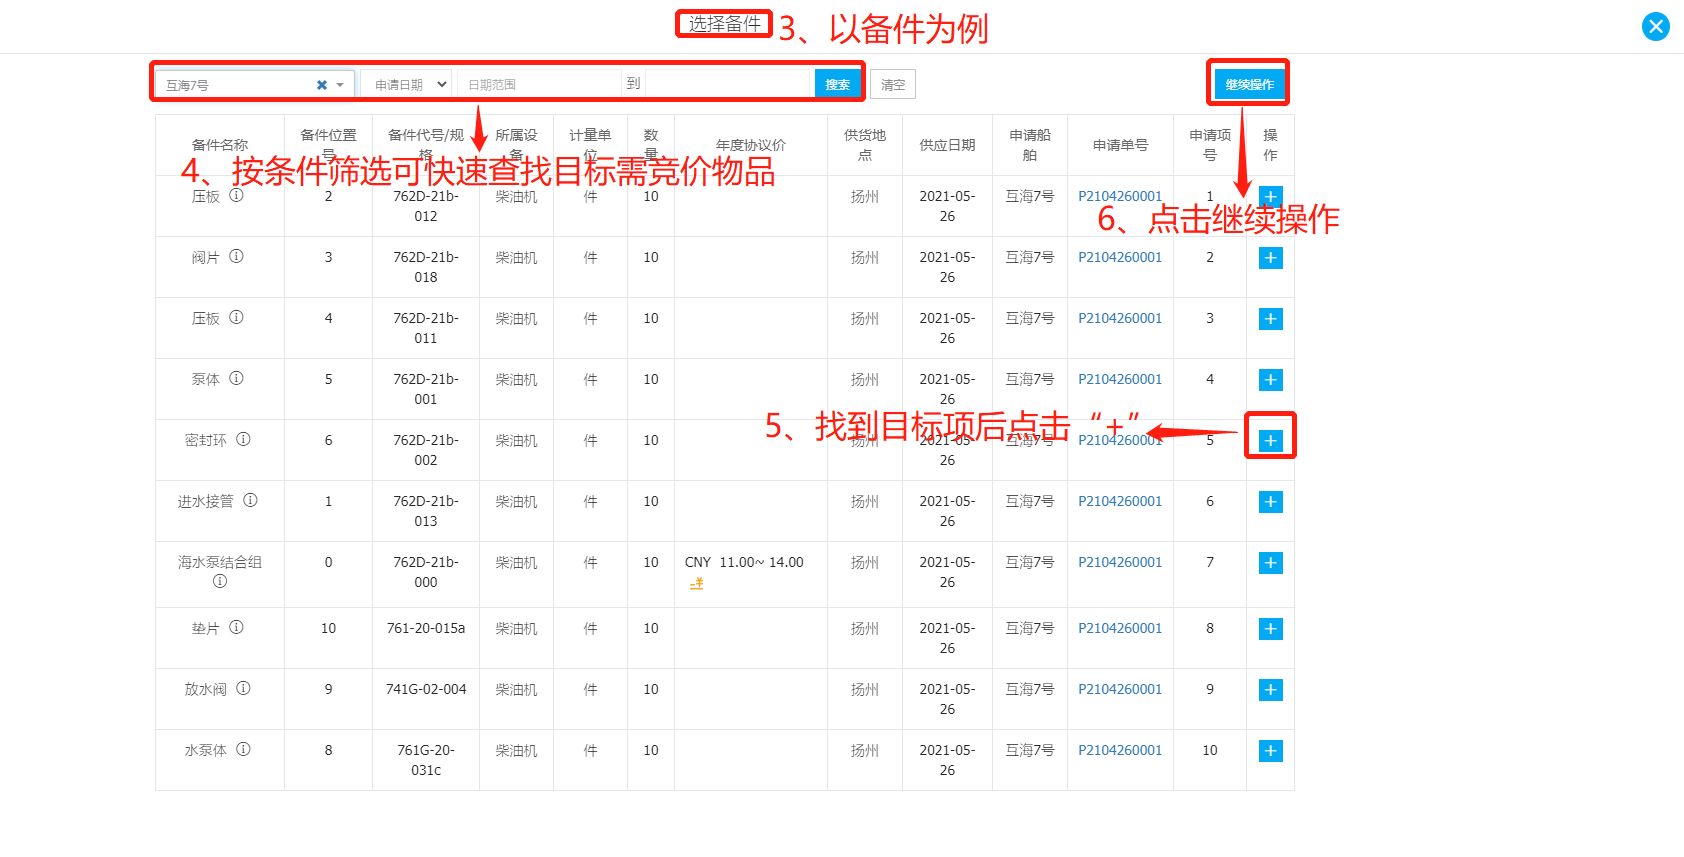
Task: Select the 水泵体 part name
Action: [x=205, y=751]
